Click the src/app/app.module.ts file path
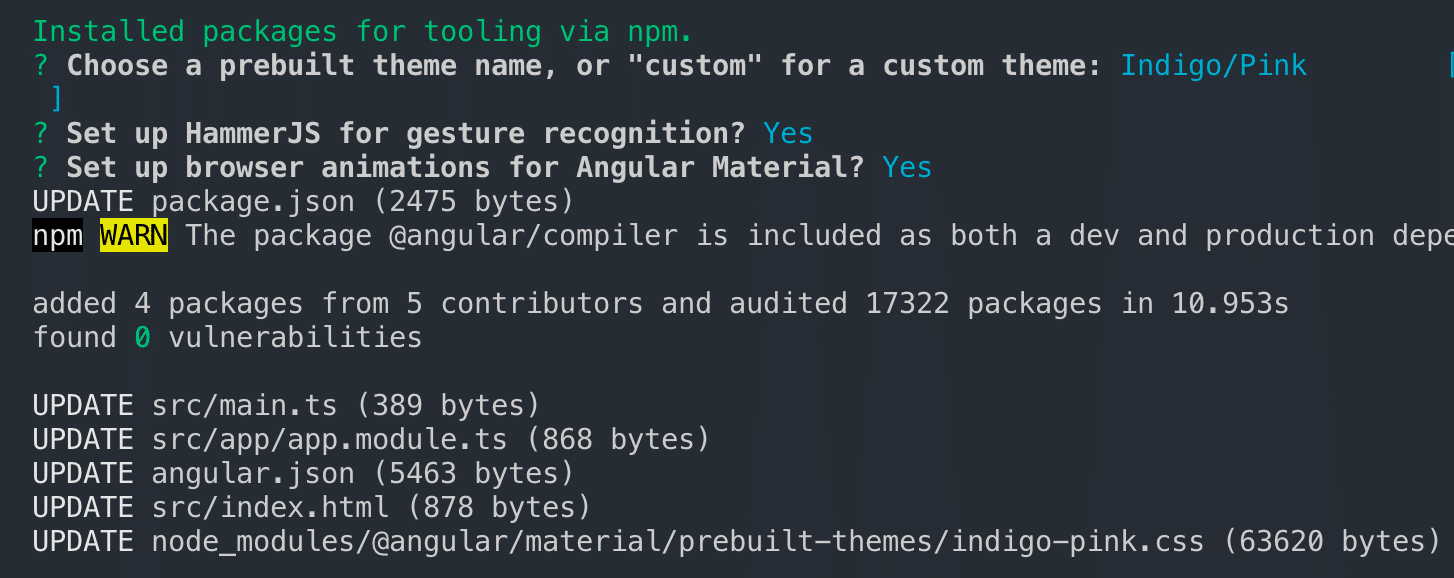The width and height of the screenshot is (1454, 578). point(329,440)
